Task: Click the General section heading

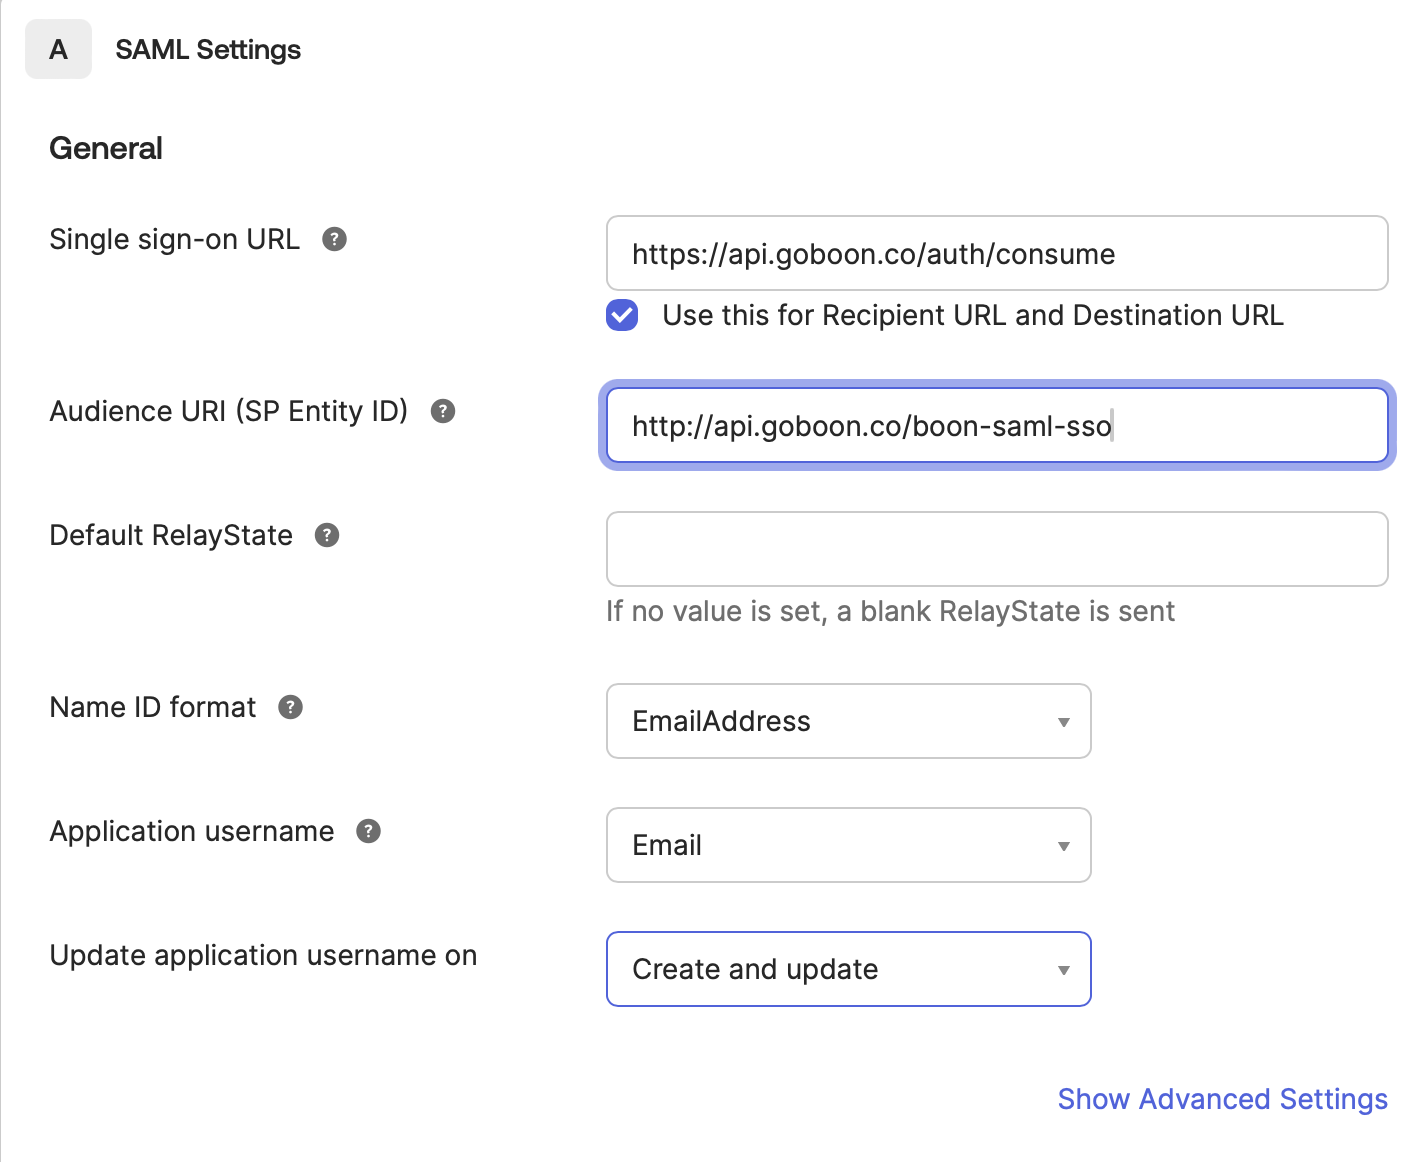Action: 106,148
